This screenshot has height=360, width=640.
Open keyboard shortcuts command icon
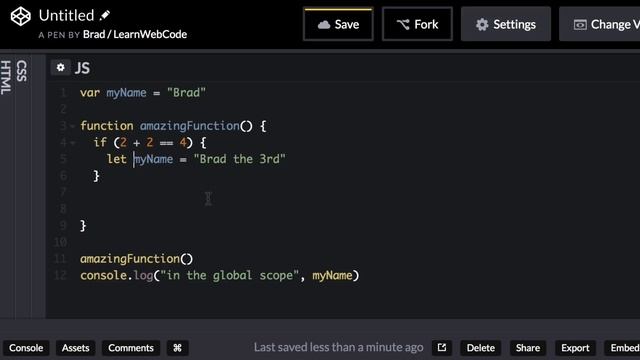[177, 348]
